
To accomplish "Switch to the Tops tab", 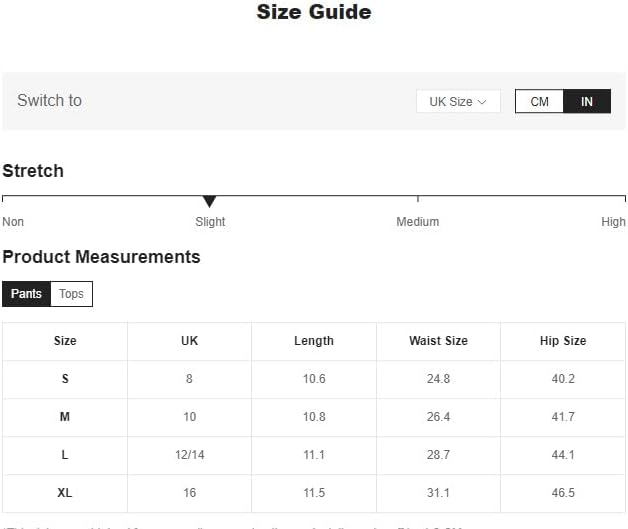I will coord(71,294).
